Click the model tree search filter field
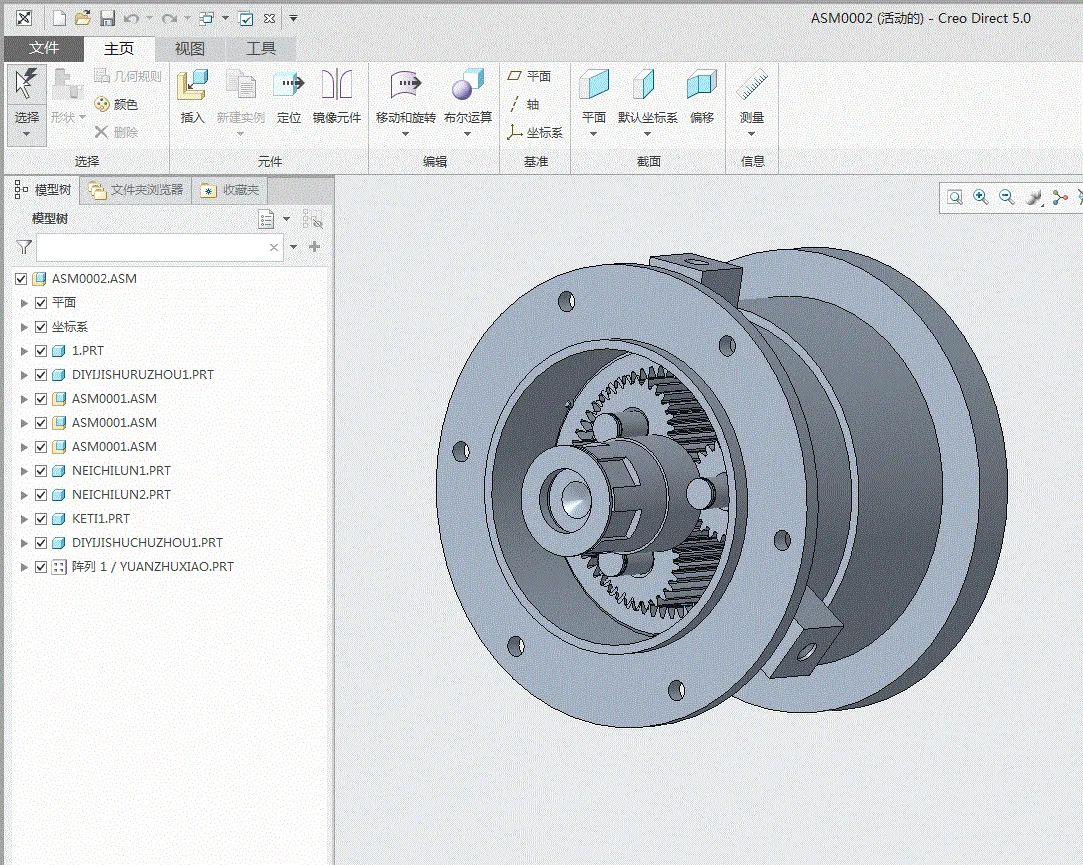Screen dimensions: 1083x865 click(150, 247)
